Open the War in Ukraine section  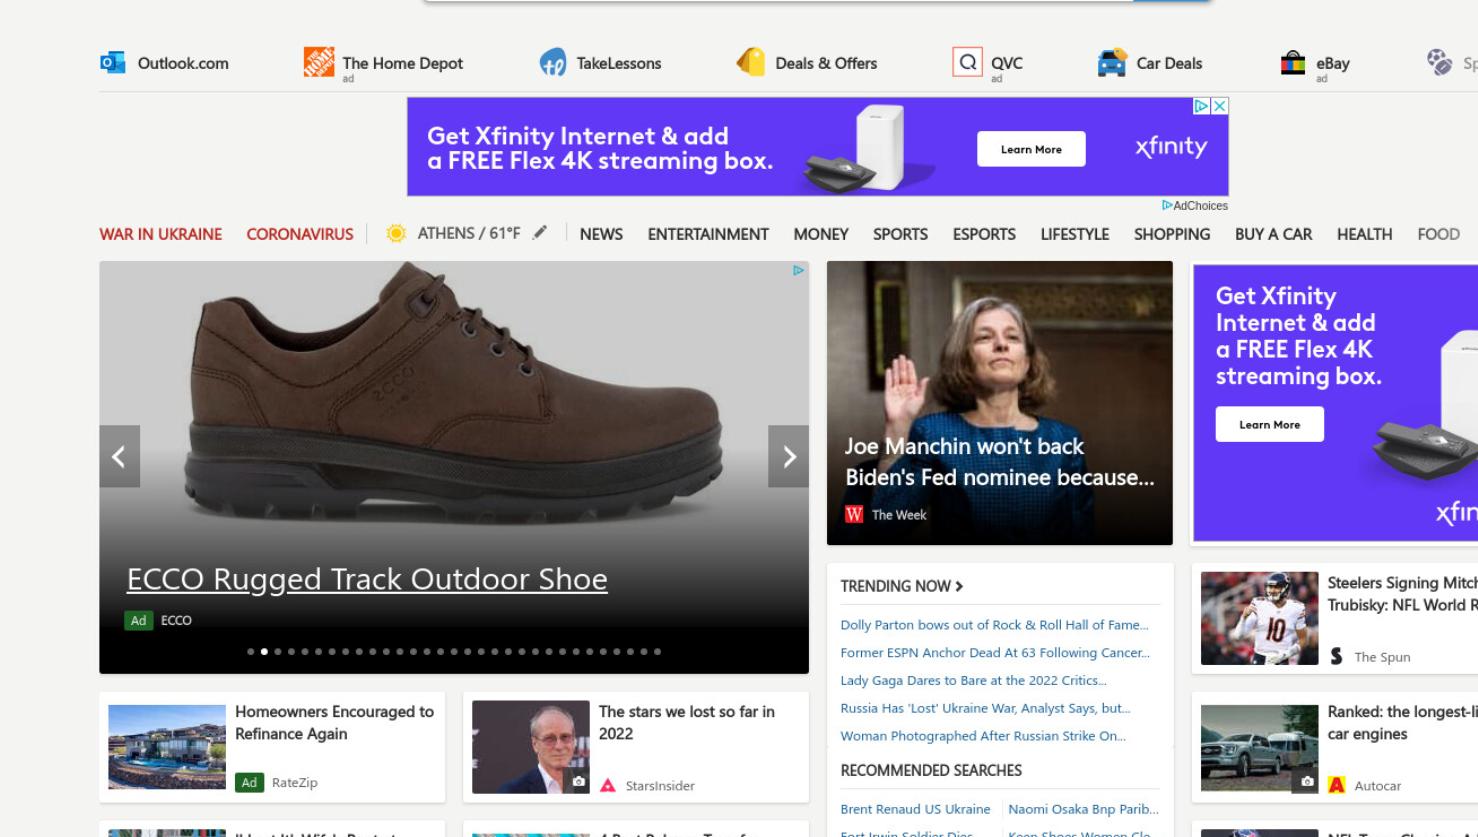161,234
